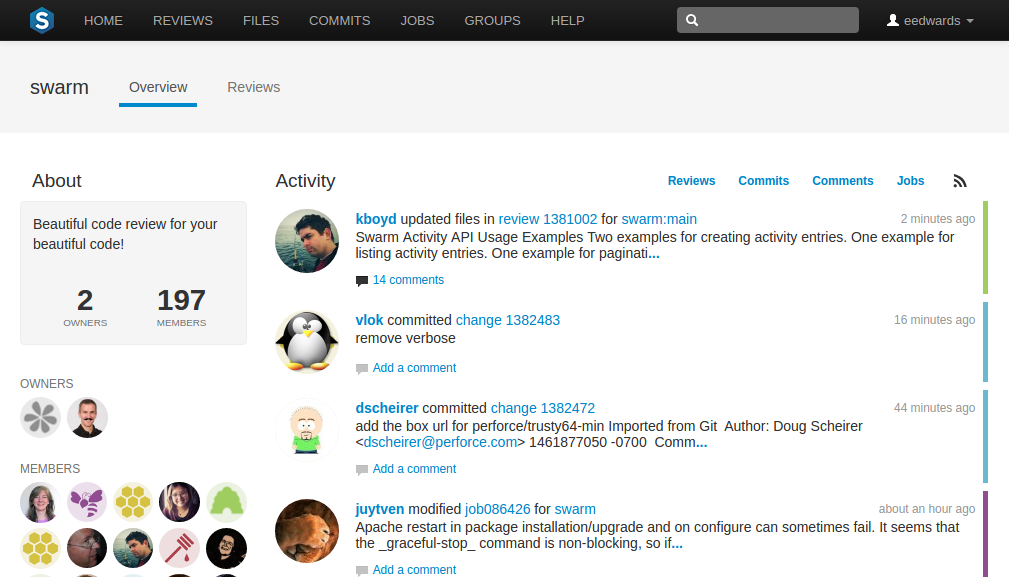
Task: Select the purple bee member avatar
Action: [x=87, y=502]
